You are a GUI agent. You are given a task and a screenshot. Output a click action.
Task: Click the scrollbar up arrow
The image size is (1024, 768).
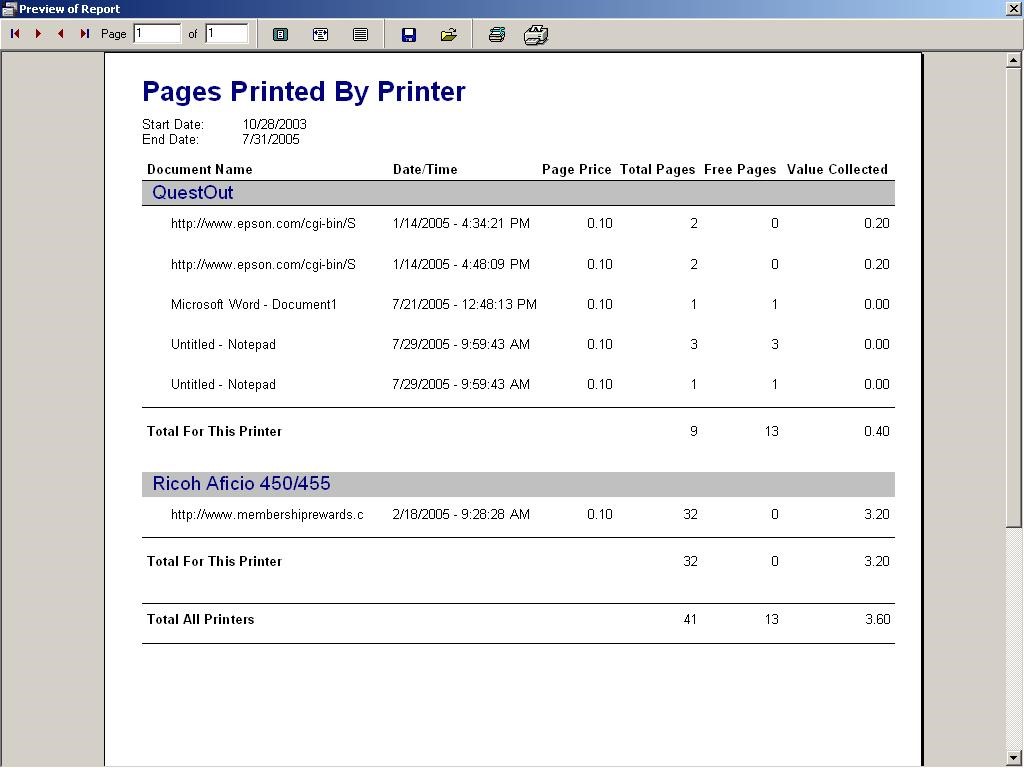pos(1014,61)
